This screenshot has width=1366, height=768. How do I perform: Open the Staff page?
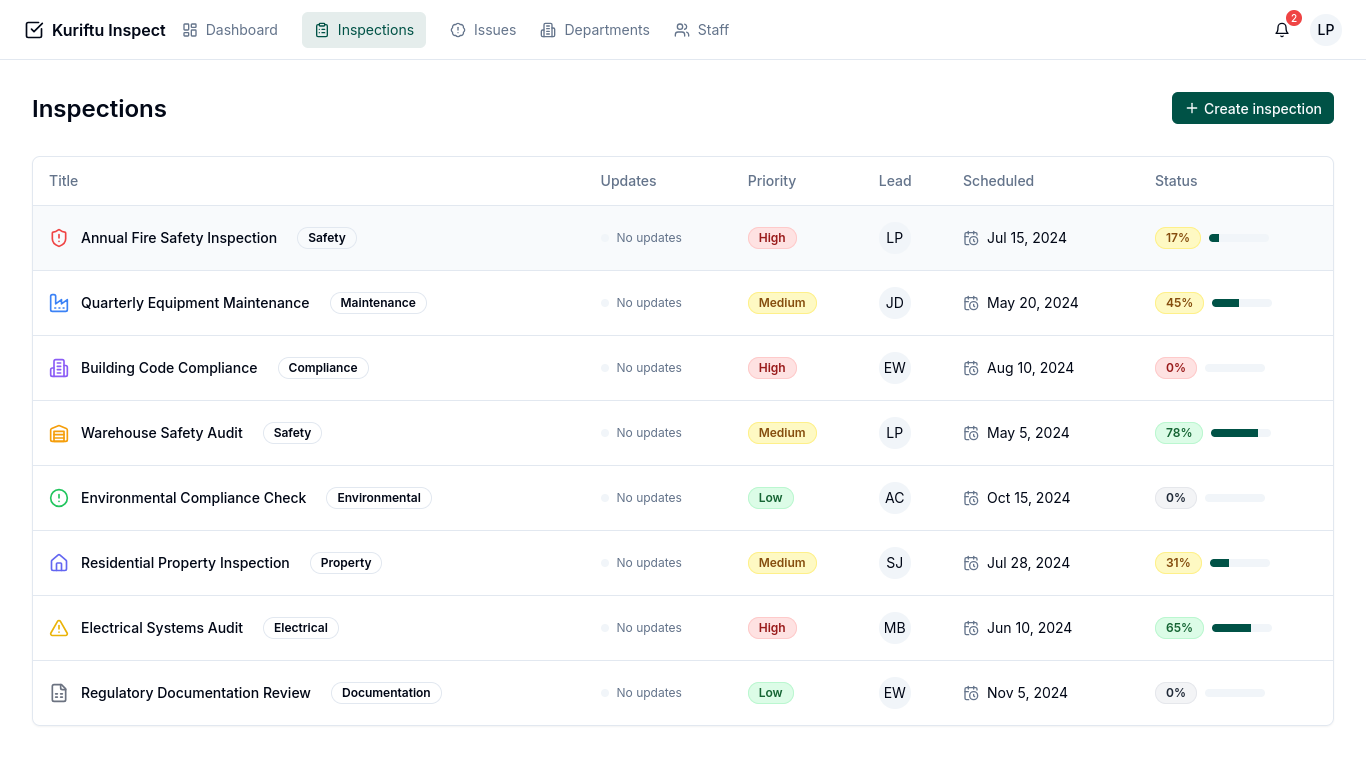click(x=701, y=30)
